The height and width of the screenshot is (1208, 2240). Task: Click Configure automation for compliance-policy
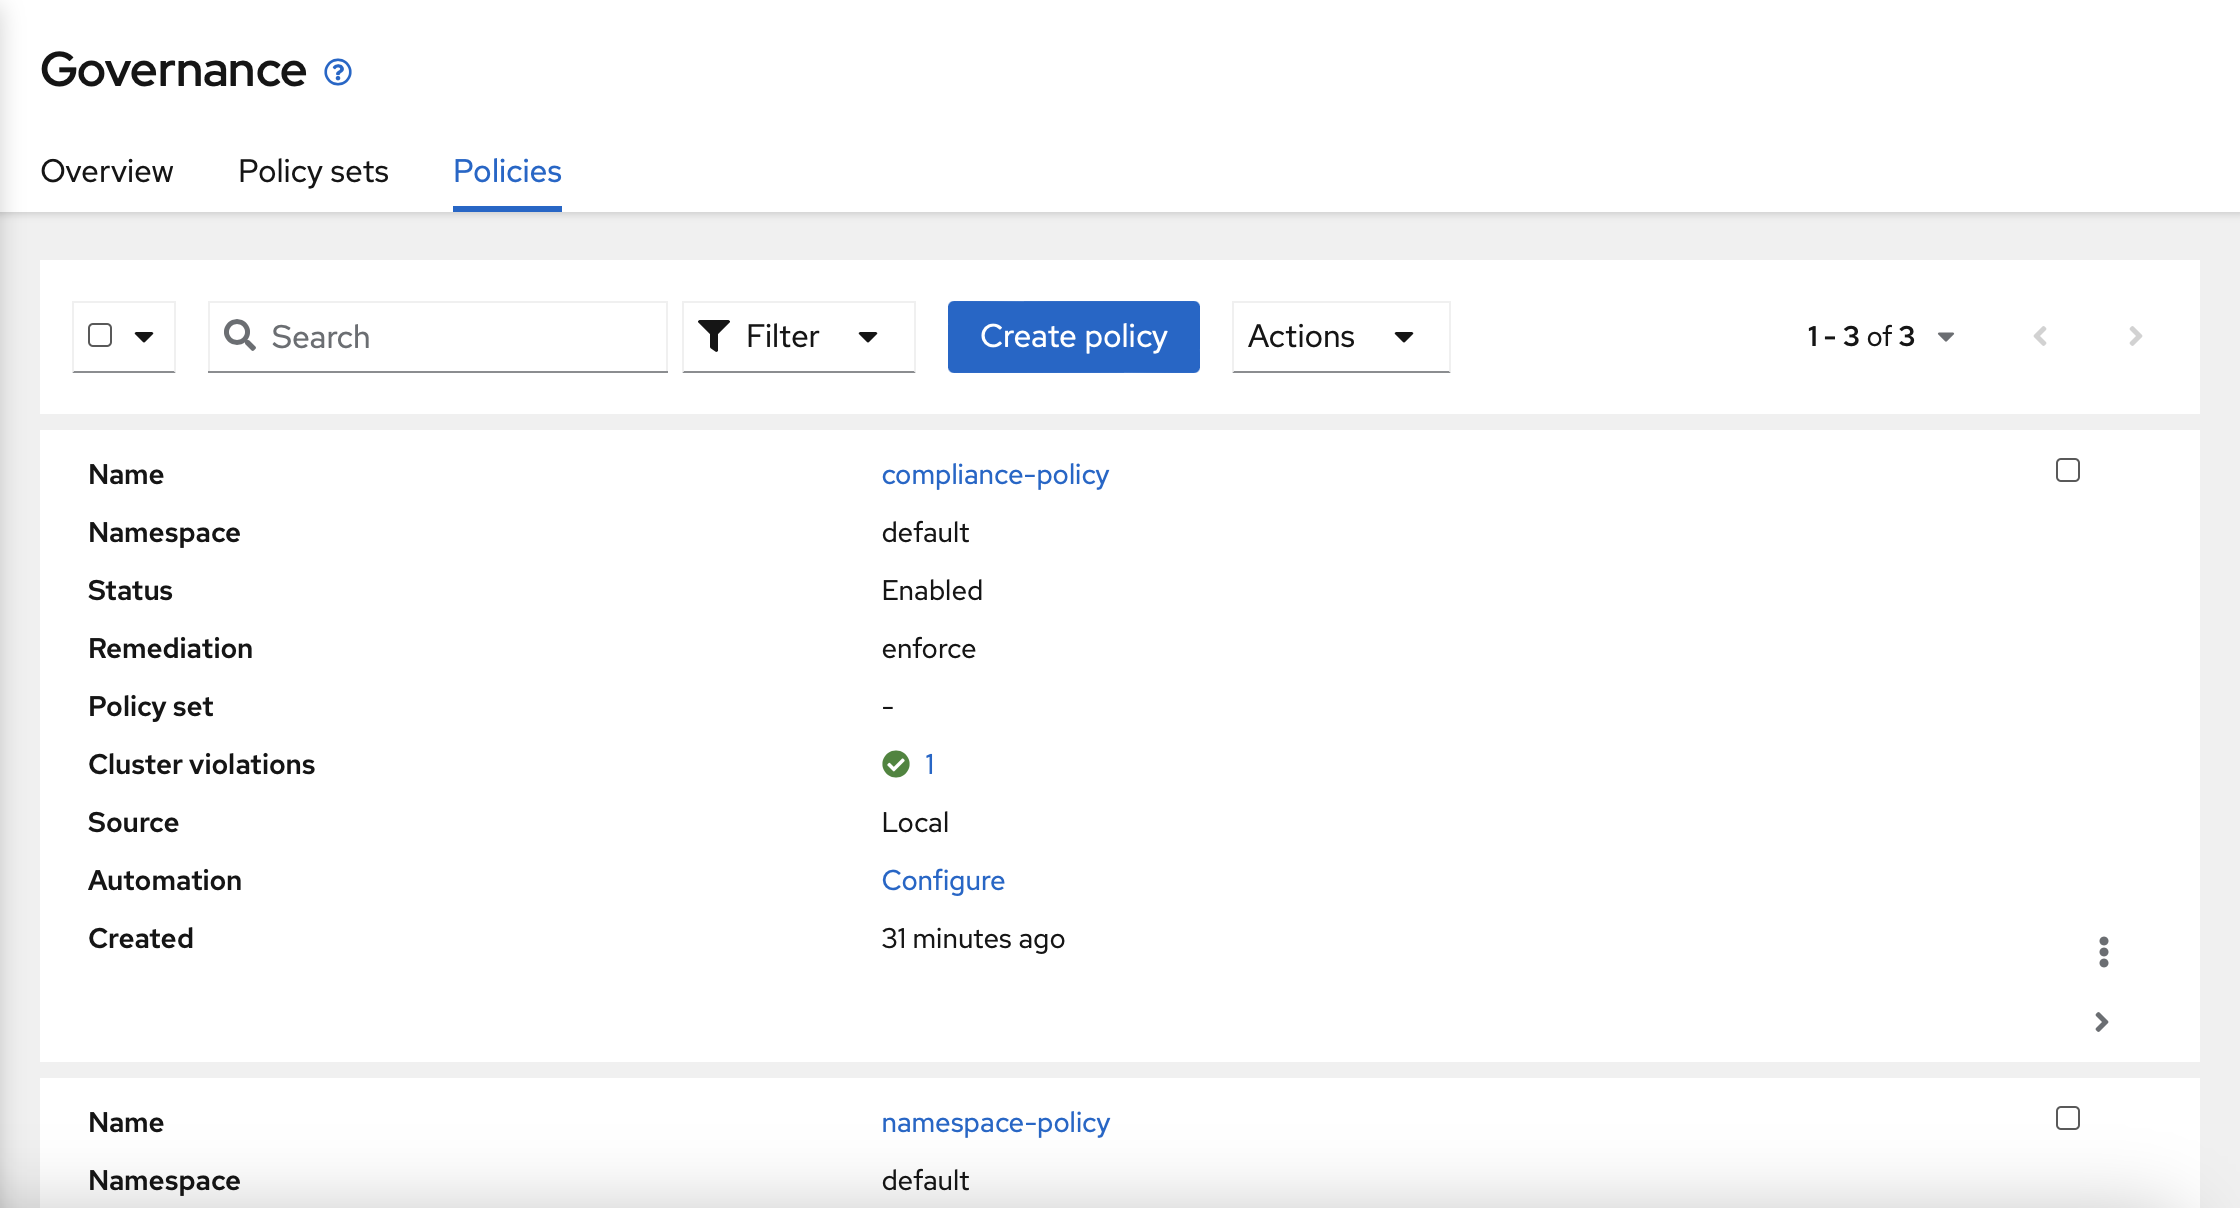(x=946, y=879)
